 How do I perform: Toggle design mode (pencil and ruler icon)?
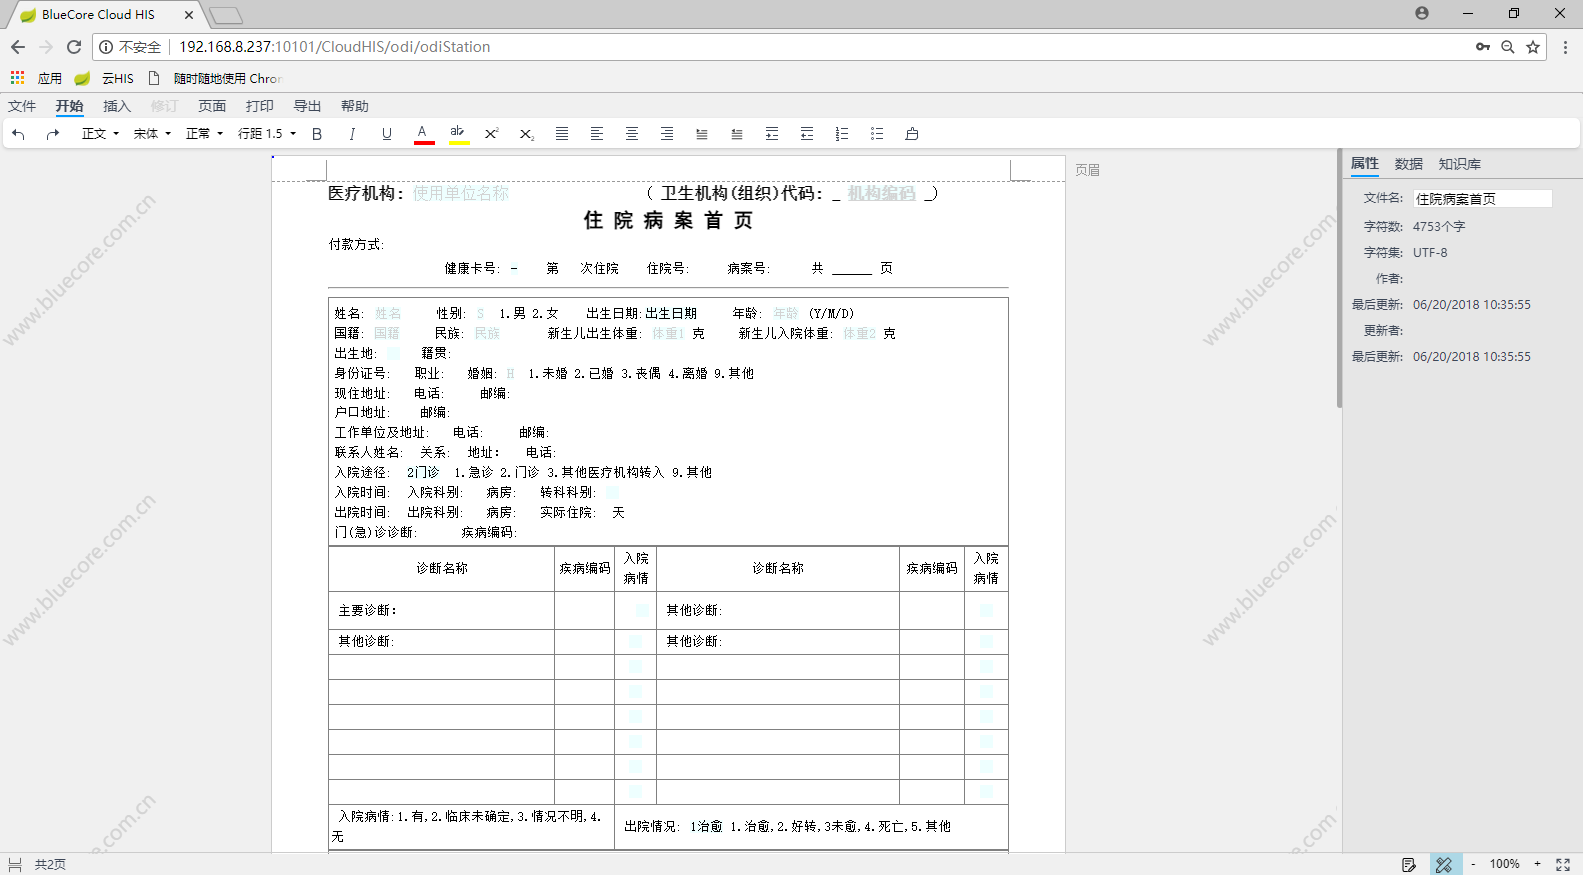click(1444, 865)
